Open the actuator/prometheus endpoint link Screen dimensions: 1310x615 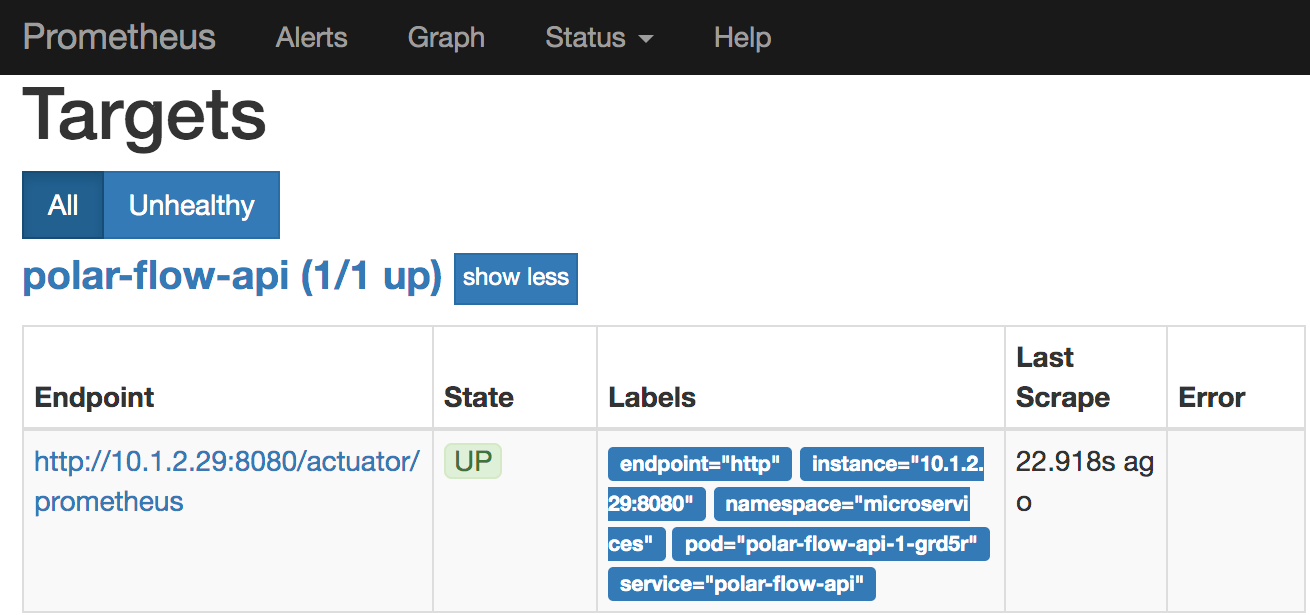pos(227,481)
